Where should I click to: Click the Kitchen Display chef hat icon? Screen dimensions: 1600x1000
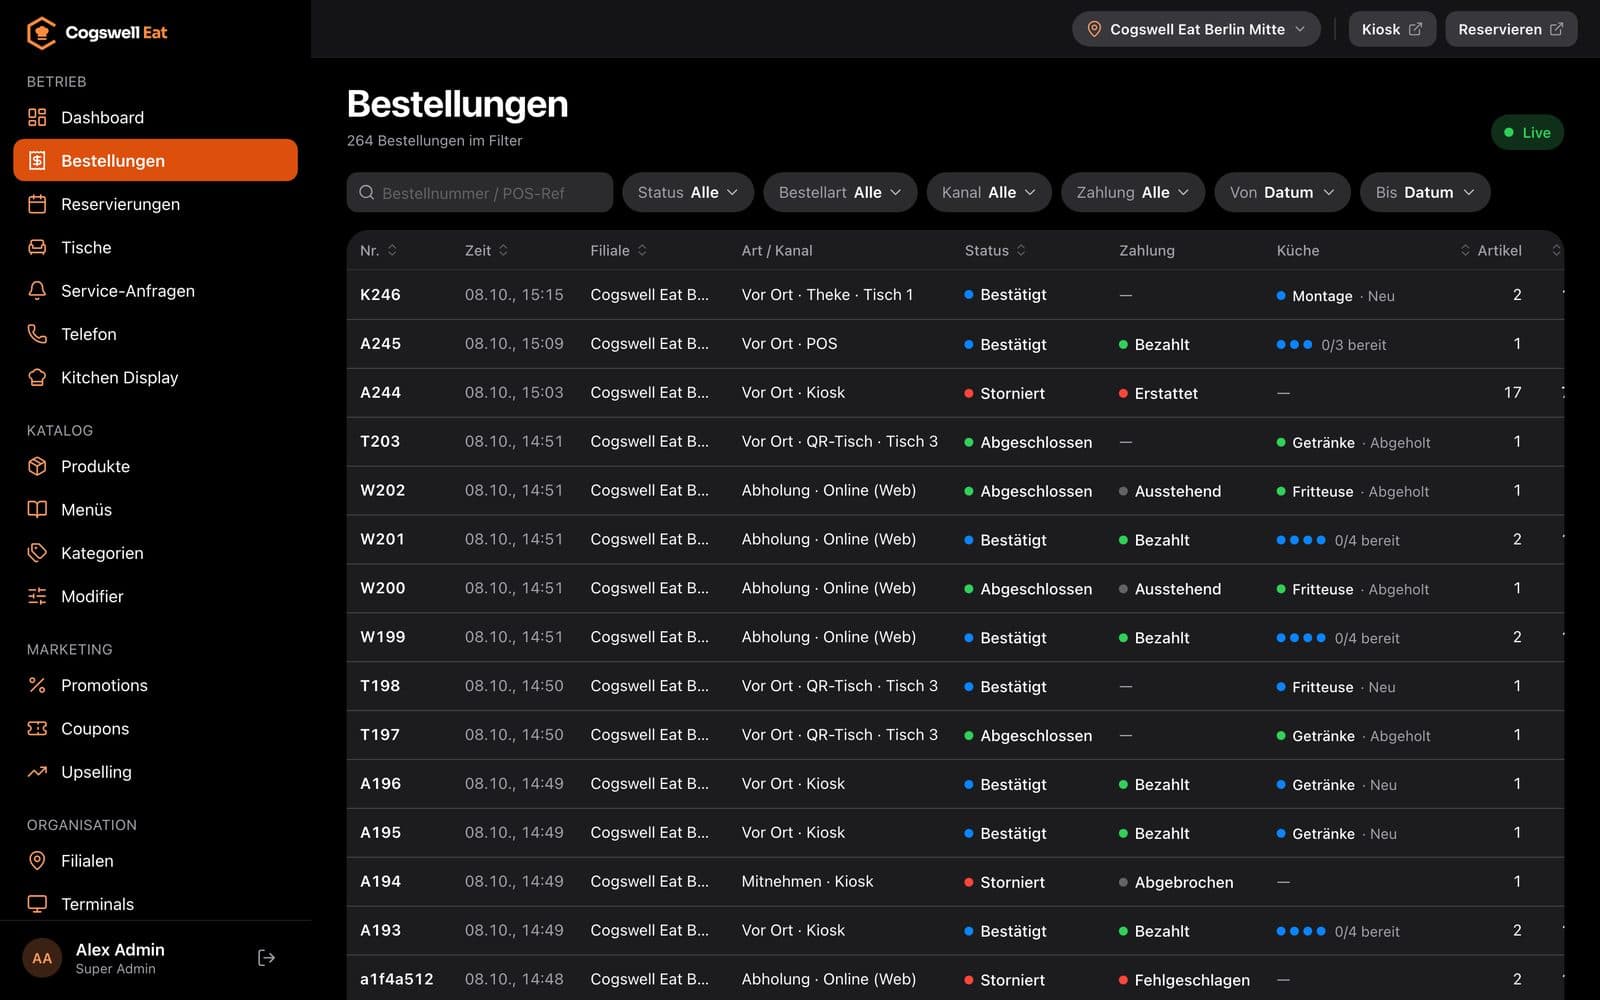pyautogui.click(x=37, y=377)
